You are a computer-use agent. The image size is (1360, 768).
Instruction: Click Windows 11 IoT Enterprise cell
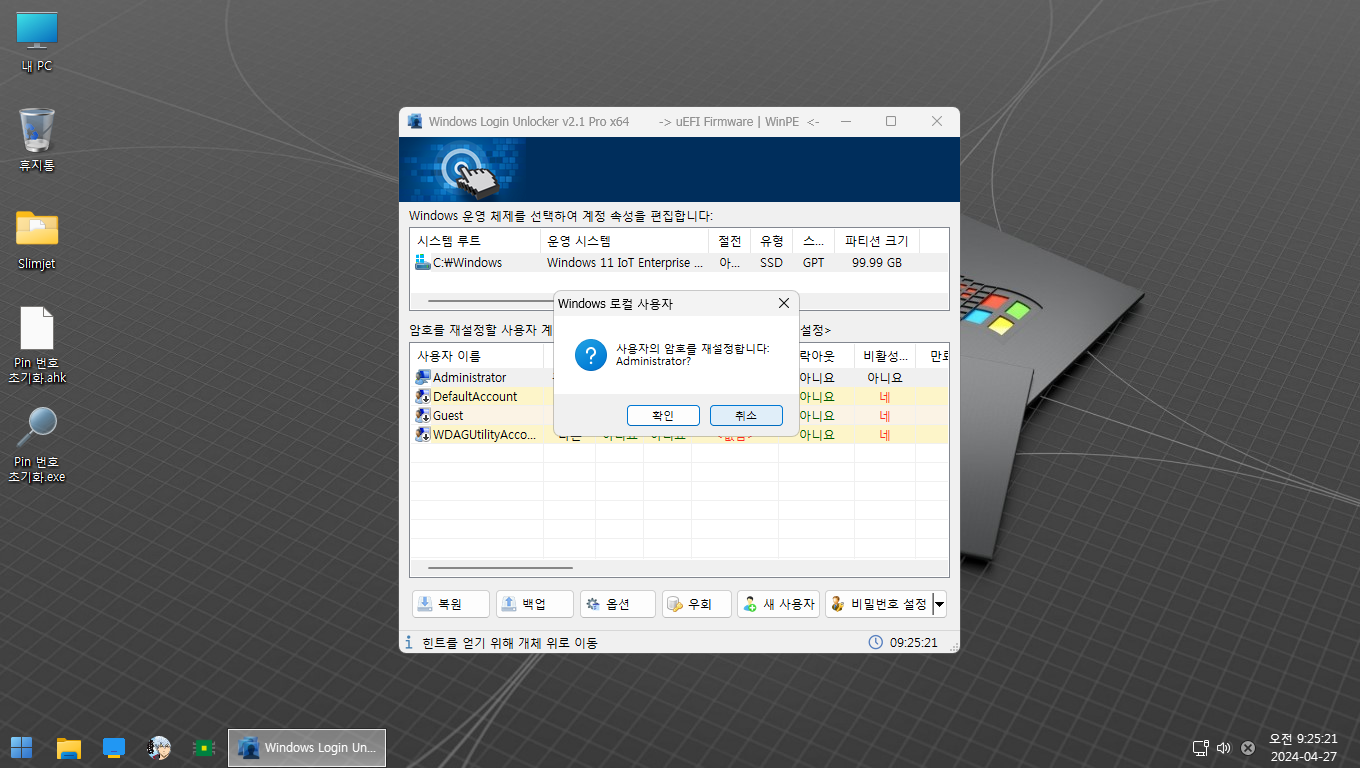point(624,262)
